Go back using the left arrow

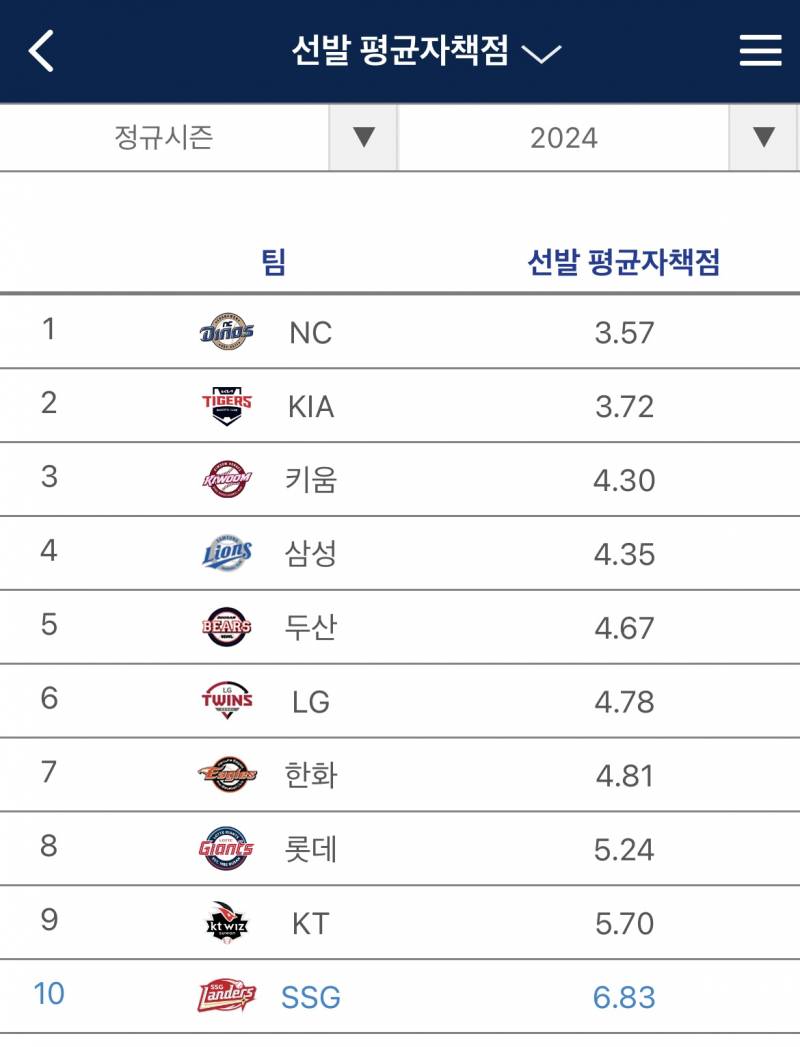point(41,51)
